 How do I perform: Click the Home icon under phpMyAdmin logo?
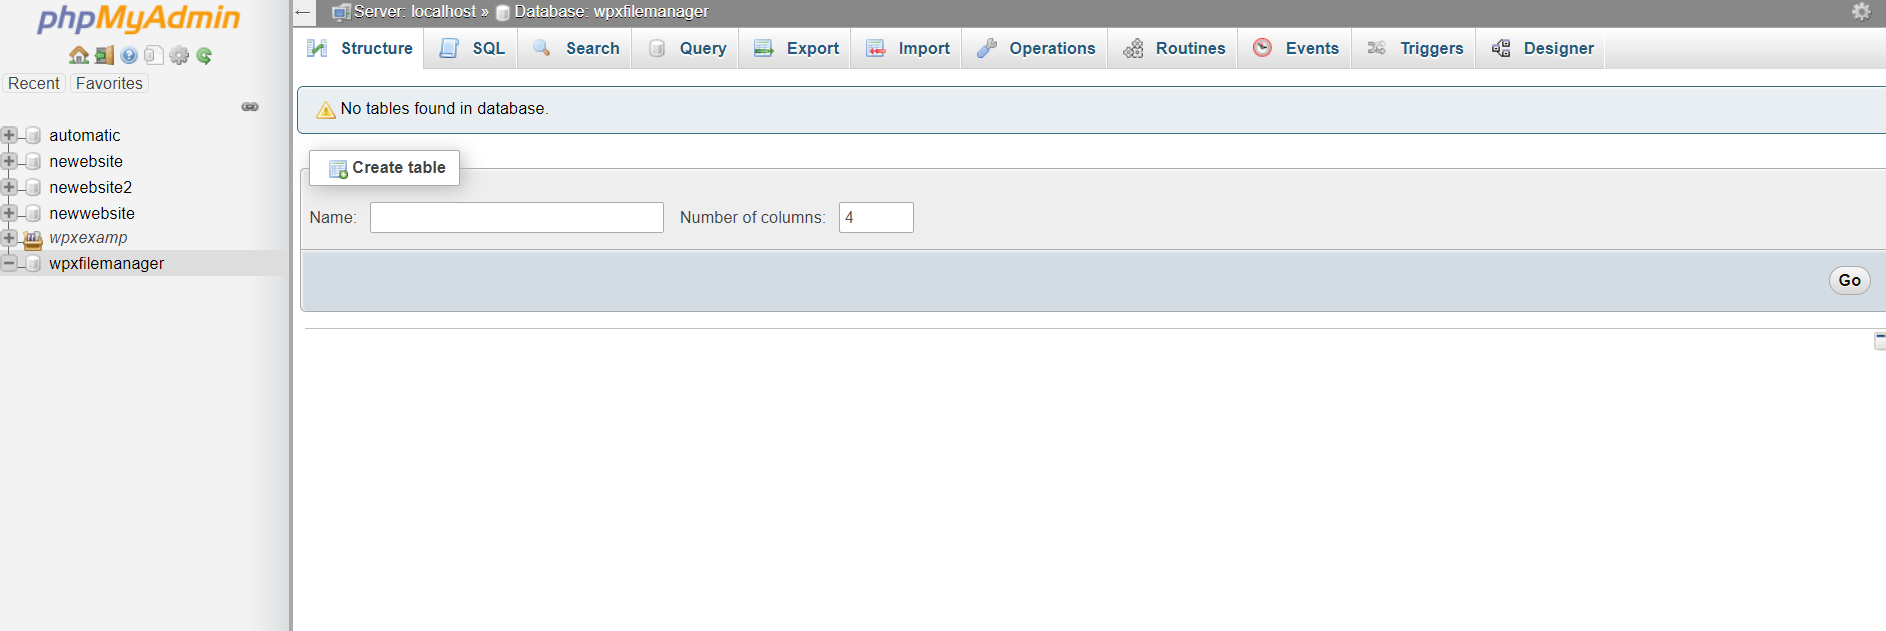(78, 55)
